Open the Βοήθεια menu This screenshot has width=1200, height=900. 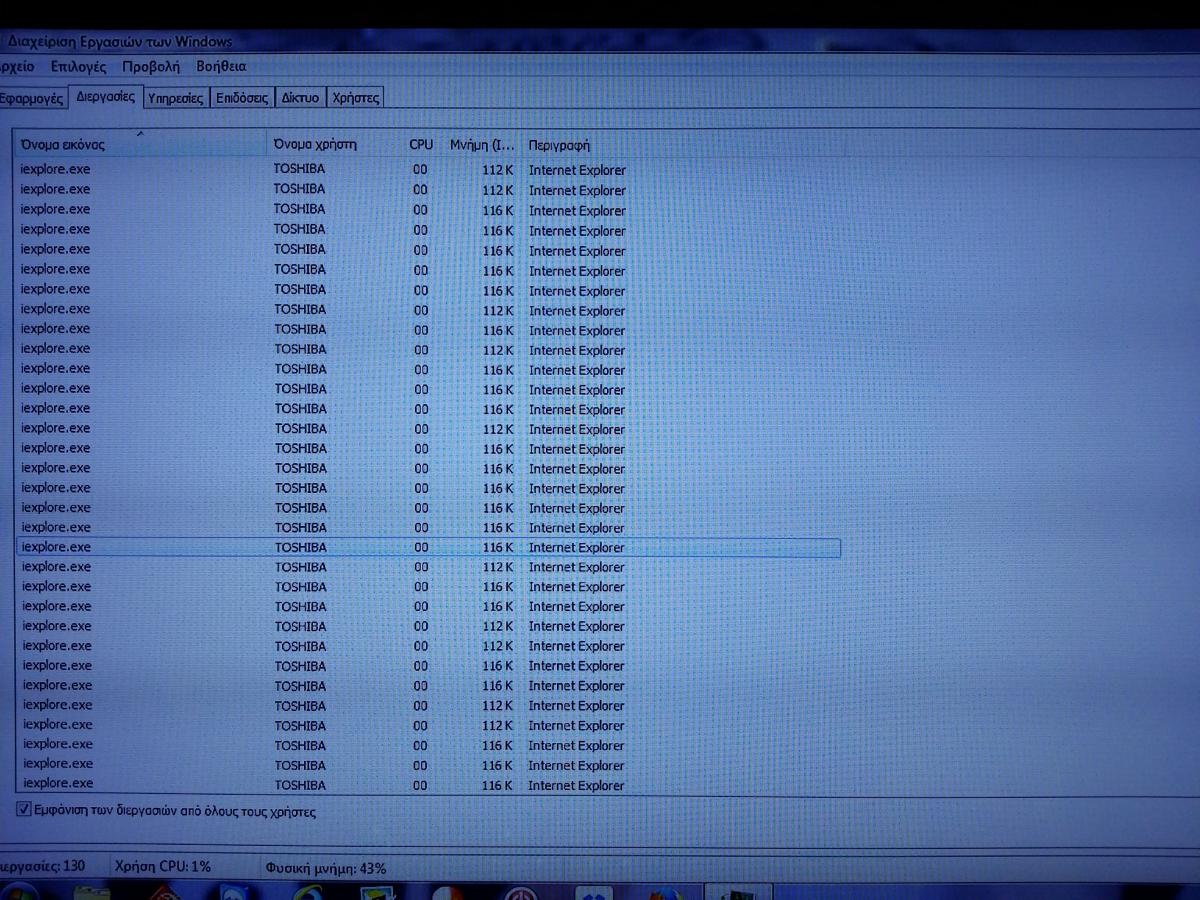point(221,67)
